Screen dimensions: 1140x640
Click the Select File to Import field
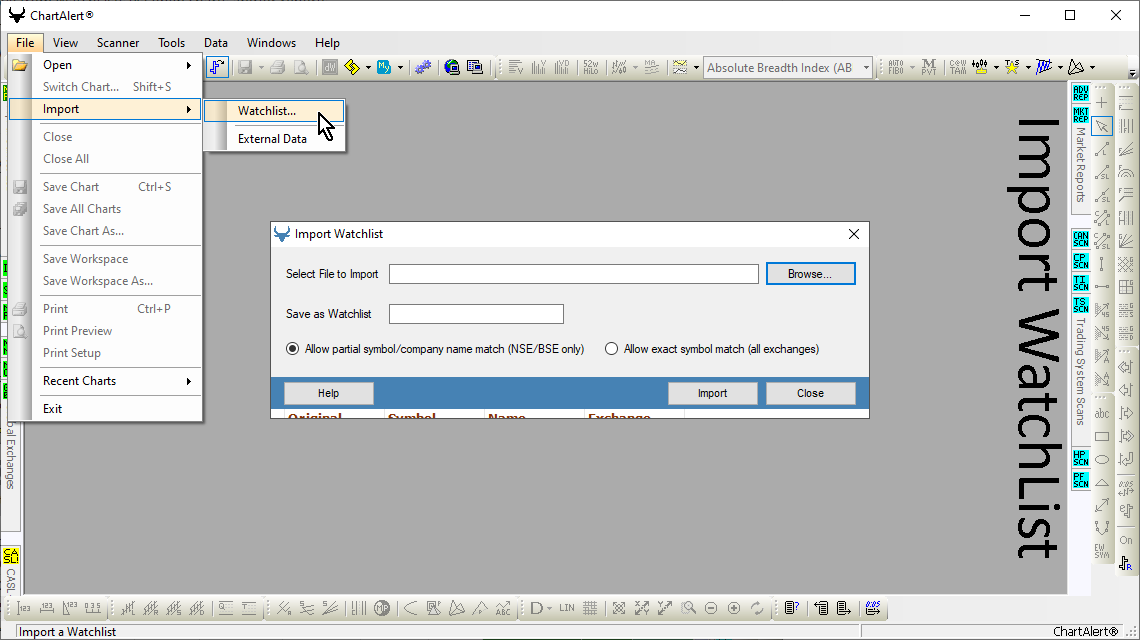[574, 274]
